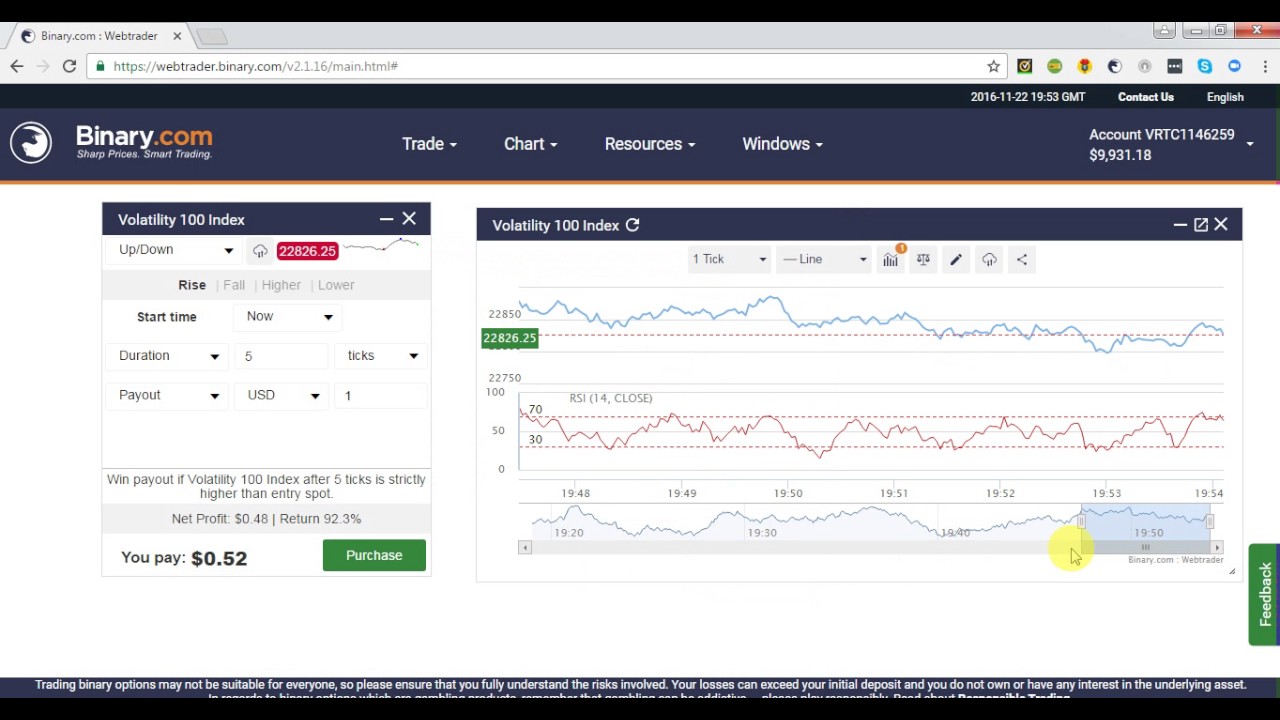Click the dark dots extension icon
This screenshot has width=1280, height=720.
click(x=1174, y=66)
